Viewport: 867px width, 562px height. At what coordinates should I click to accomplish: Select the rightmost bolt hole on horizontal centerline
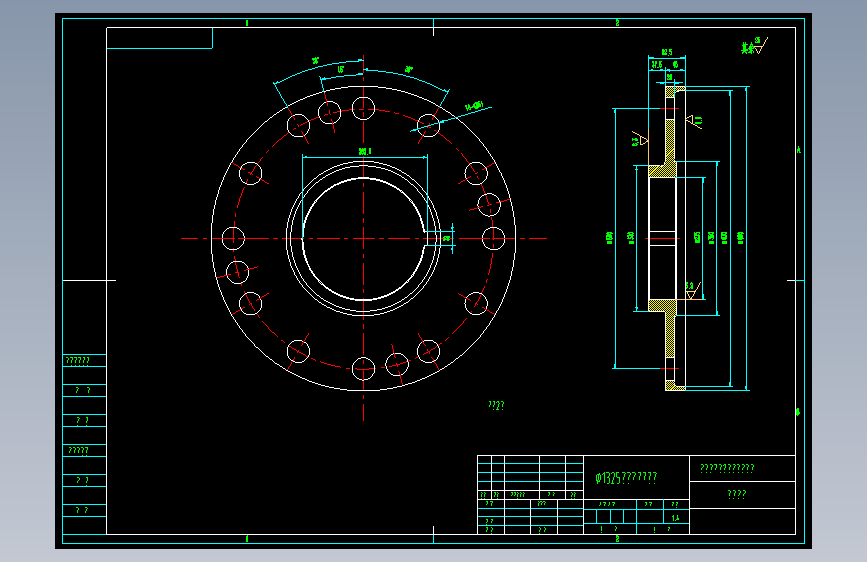pyautogui.click(x=493, y=238)
